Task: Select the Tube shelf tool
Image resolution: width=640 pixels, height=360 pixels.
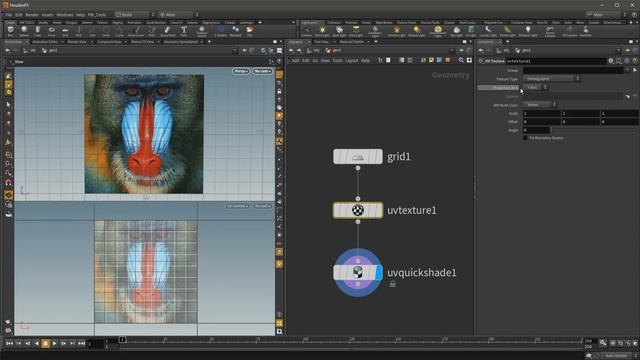Action: (38, 31)
